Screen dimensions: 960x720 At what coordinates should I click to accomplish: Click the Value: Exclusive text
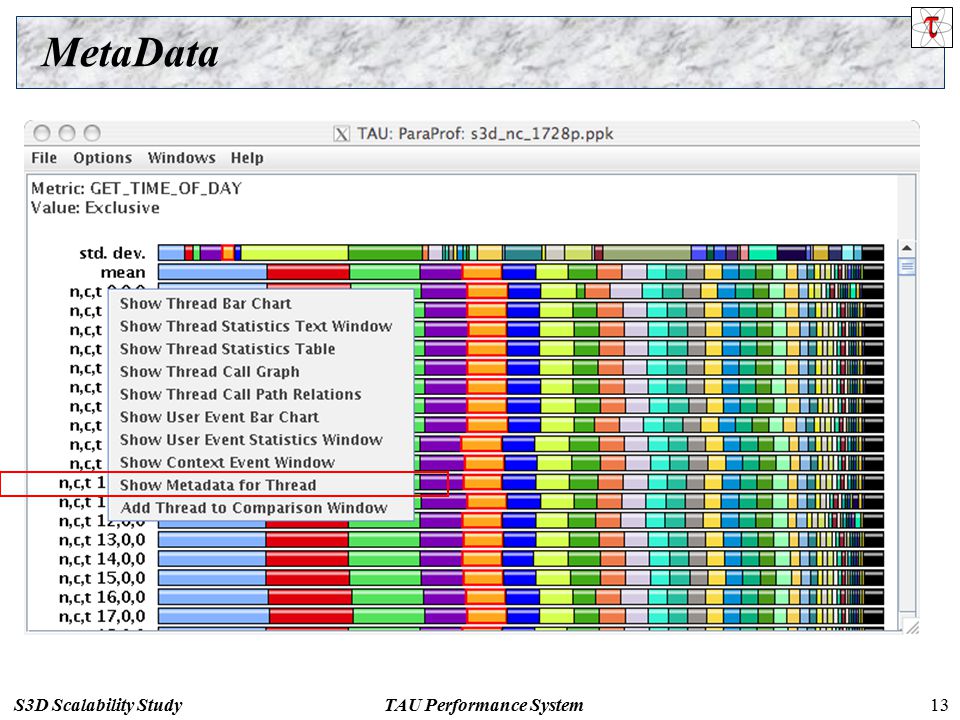(95, 208)
